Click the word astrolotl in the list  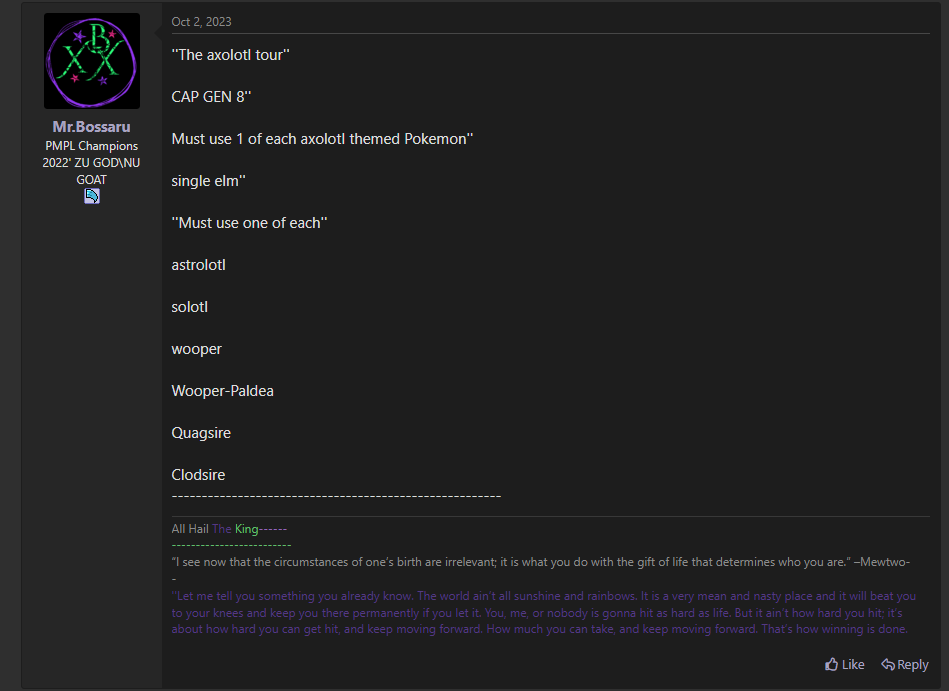click(199, 265)
